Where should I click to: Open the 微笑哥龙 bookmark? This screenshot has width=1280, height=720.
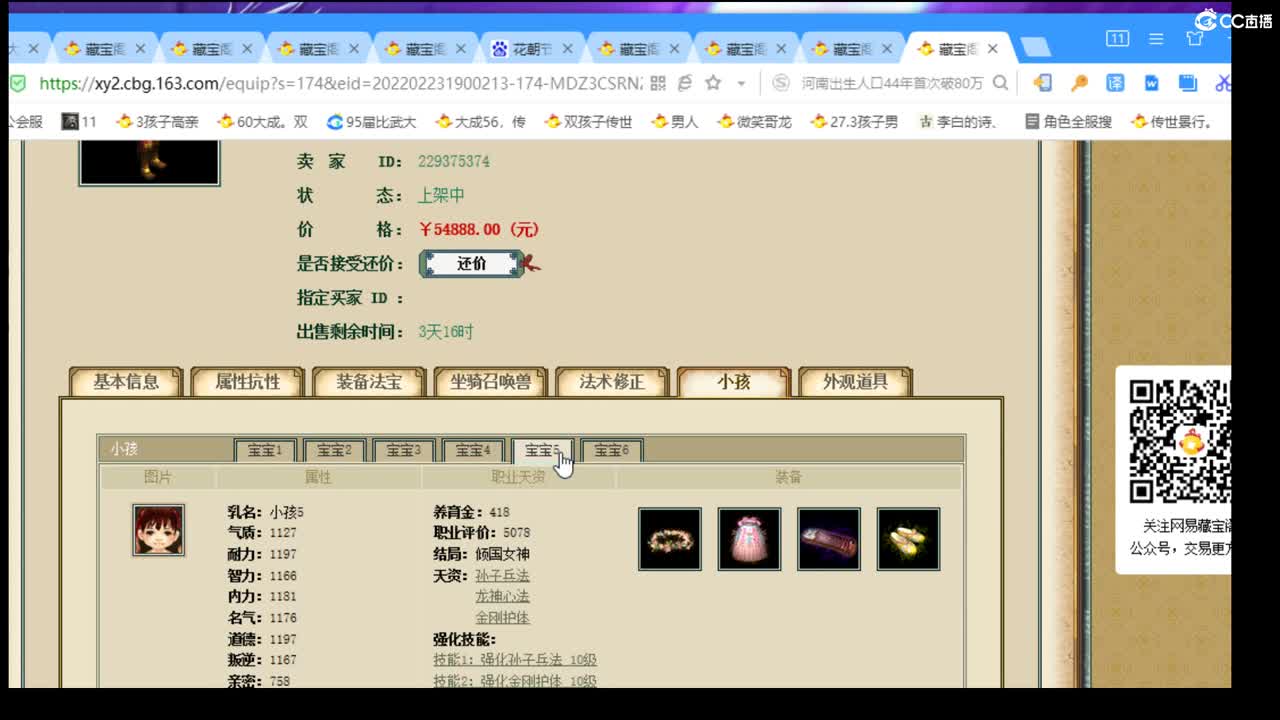coord(754,122)
